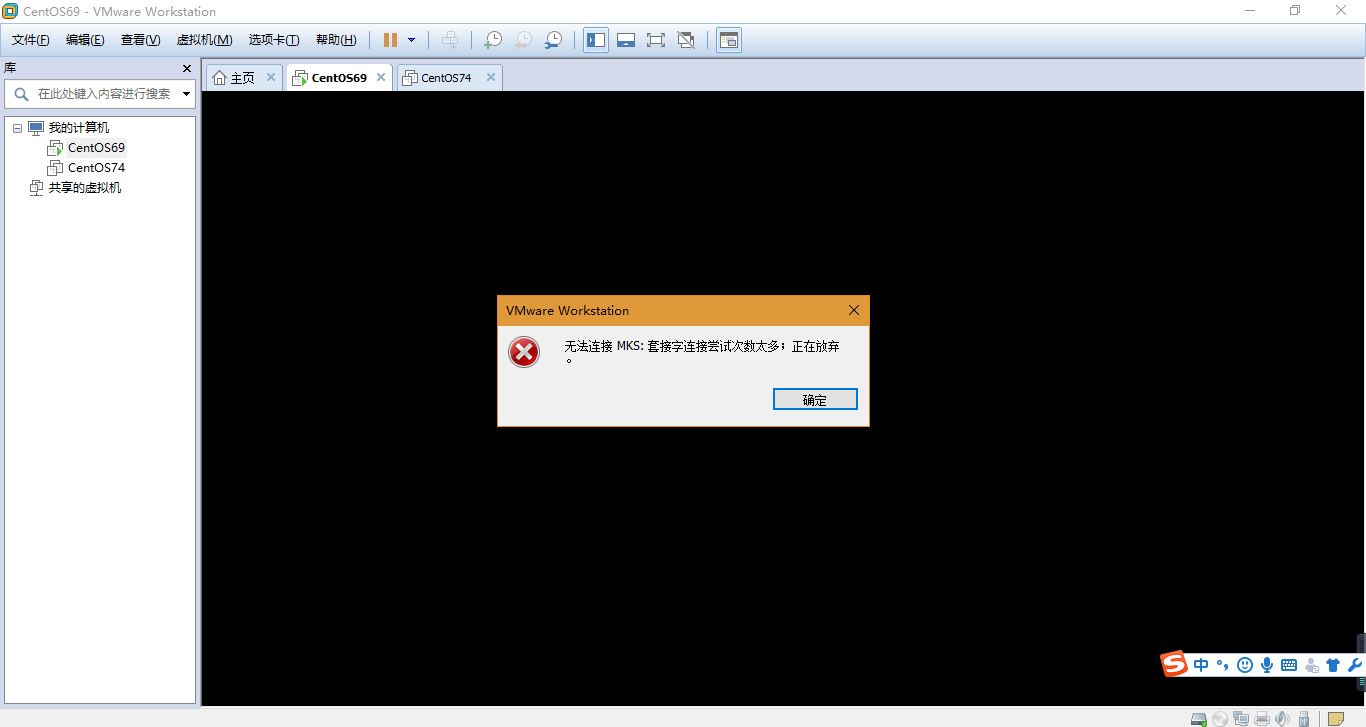This screenshot has width=1366, height=727.
Task: Click the send Ctrl+Alt+Del toolbar icon
Action: [x=450, y=40]
